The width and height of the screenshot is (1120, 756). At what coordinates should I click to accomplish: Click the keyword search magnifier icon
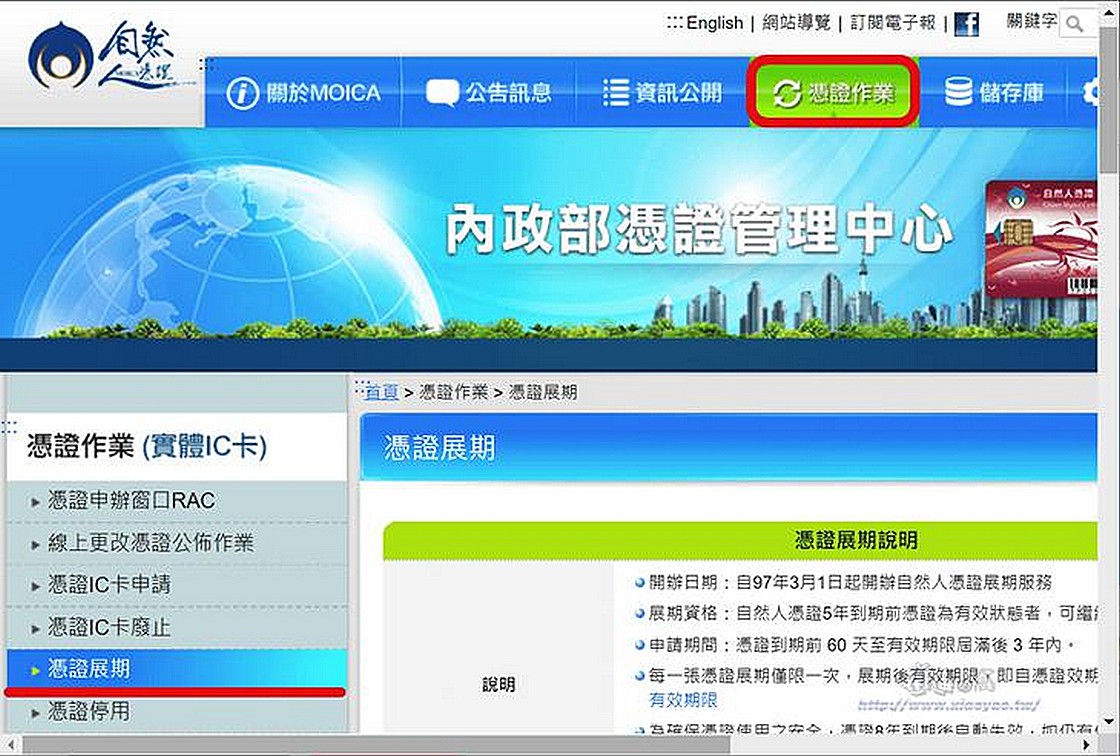pos(1074,24)
